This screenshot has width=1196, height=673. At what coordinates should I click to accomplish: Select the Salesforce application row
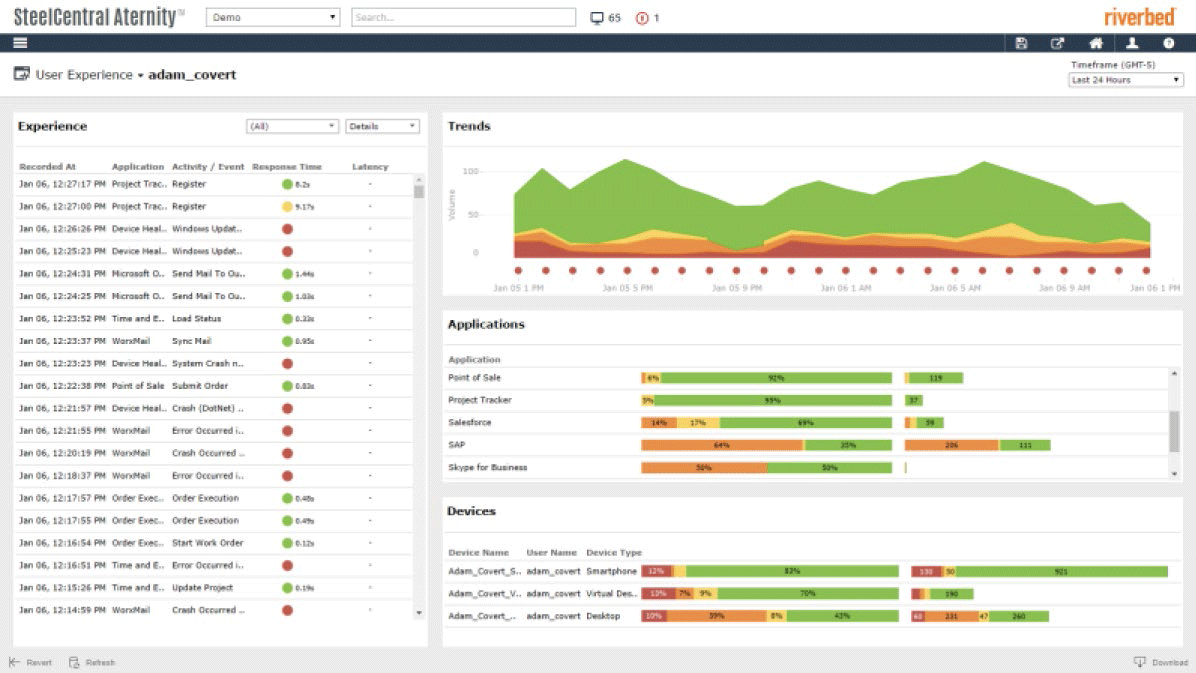tap(469, 423)
